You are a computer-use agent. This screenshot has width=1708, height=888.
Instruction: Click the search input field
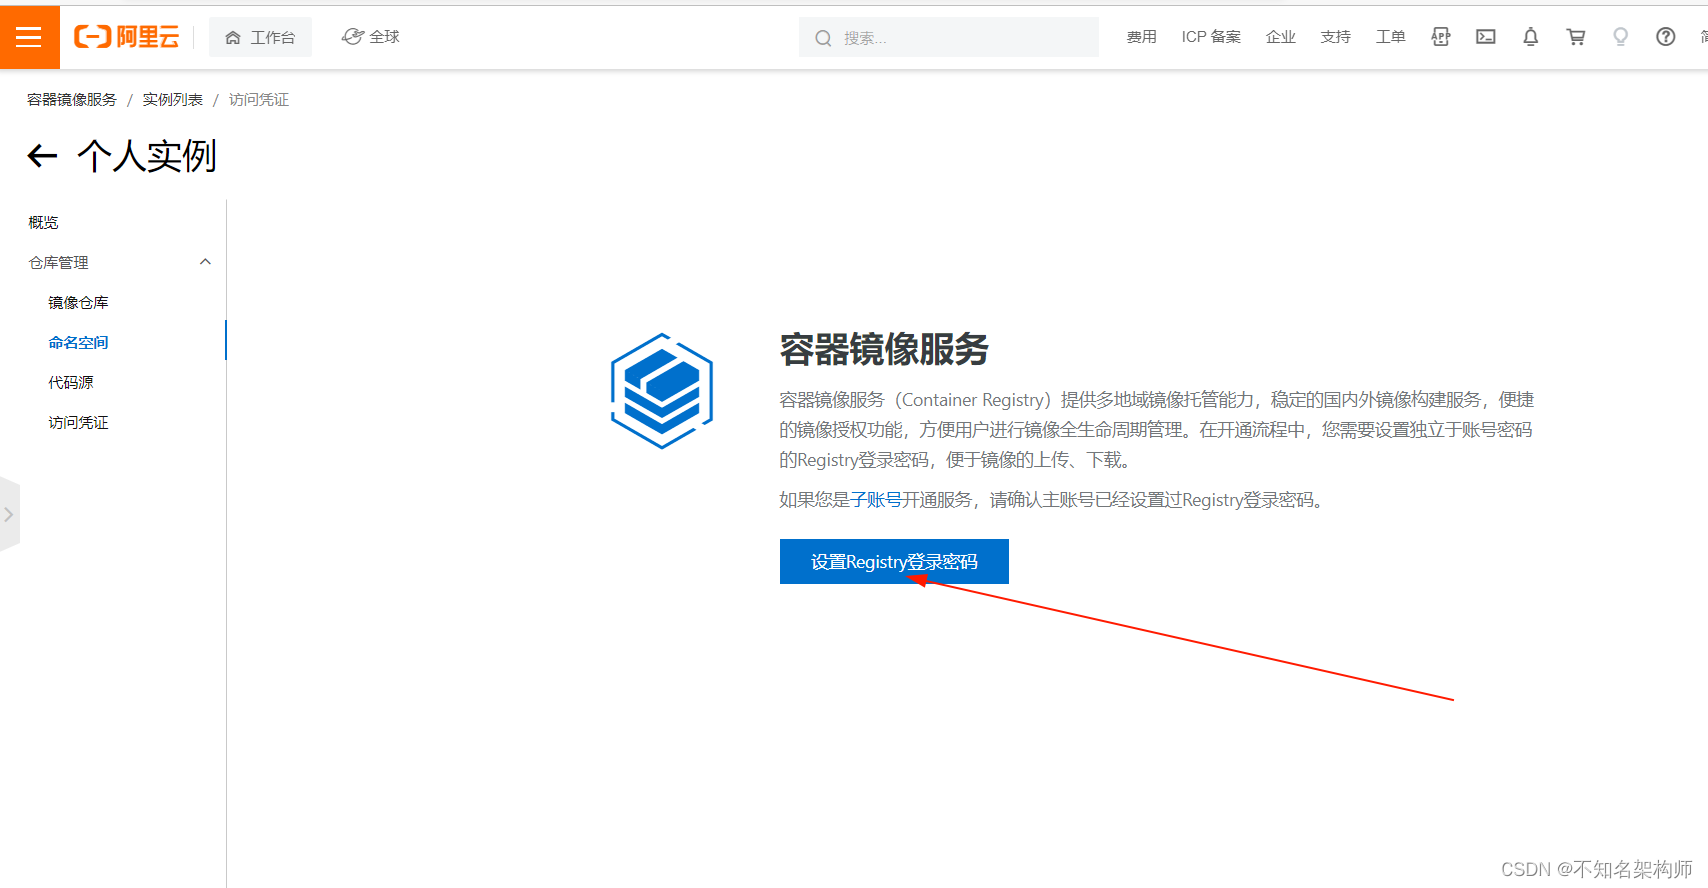pos(949,37)
